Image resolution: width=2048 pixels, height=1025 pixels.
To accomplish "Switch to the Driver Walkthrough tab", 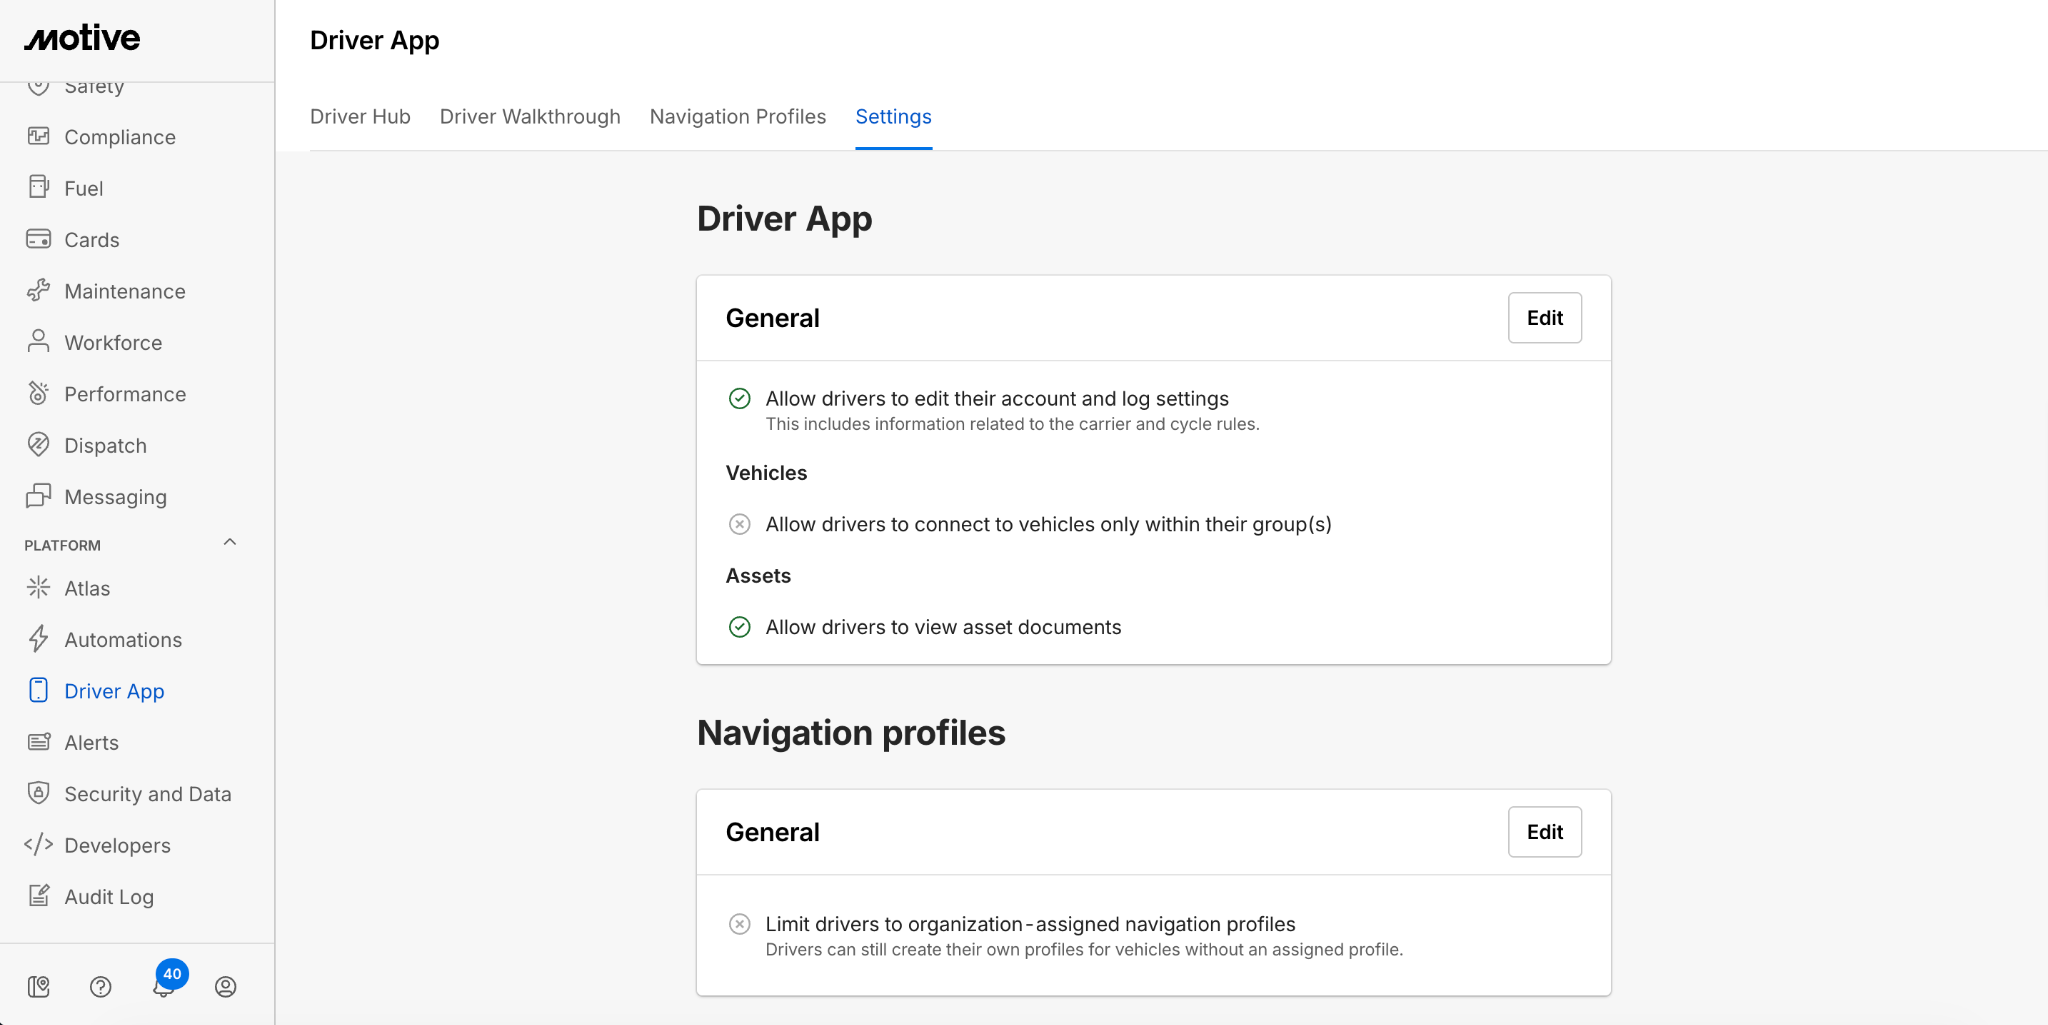I will 530,117.
